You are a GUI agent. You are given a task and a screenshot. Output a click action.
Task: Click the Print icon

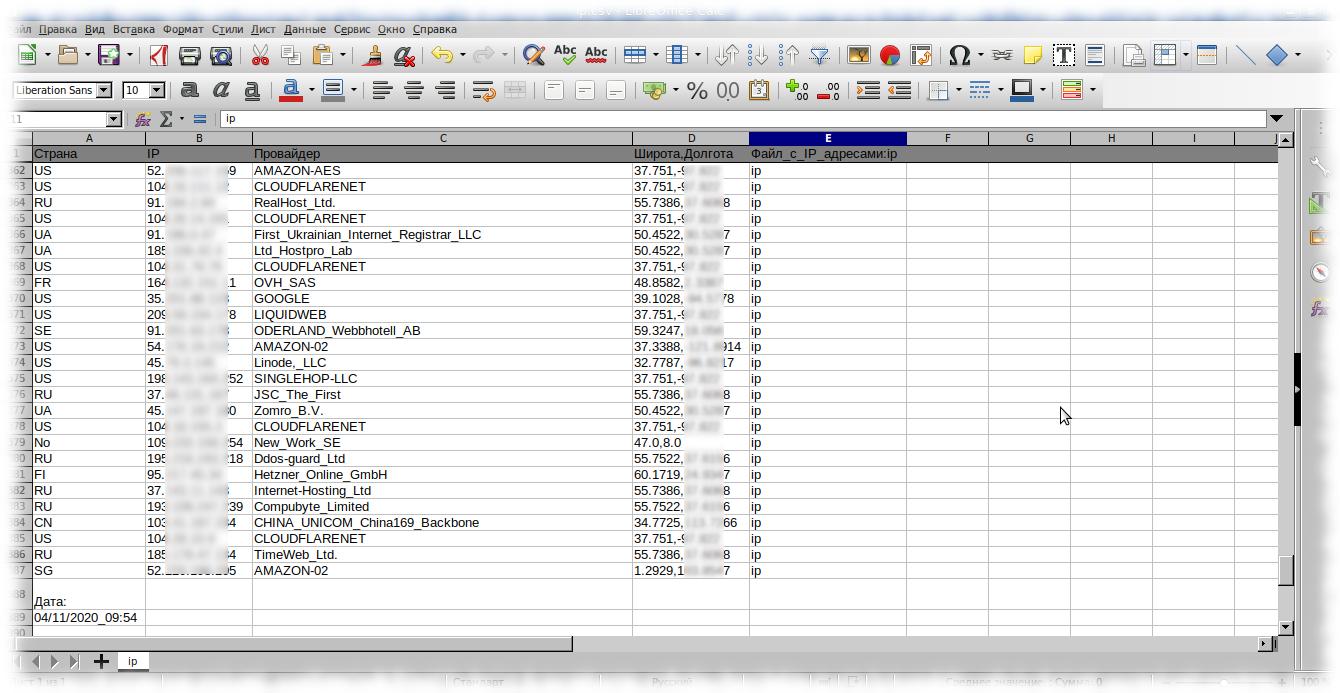(x=190, y=55)
